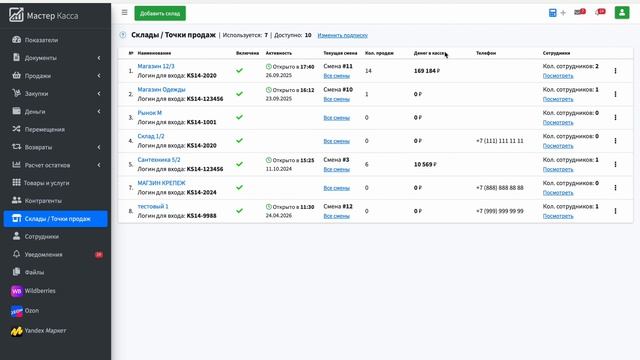The height and width of the screenshot is (360, 640).
Task: Click the clock icon in тестовый 1 activity
Action: (x=269, y=207)
